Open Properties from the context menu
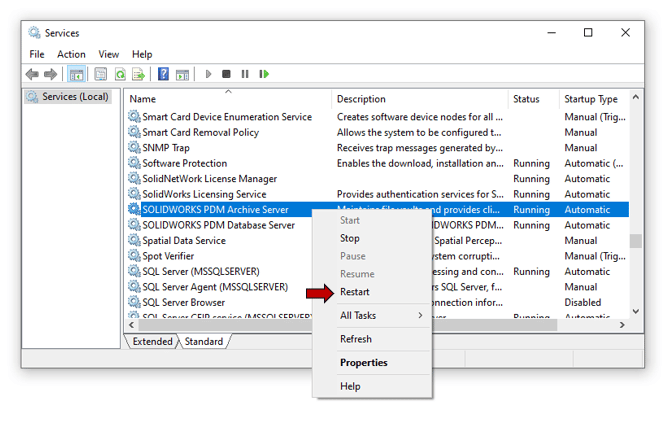 click(x=372, y=362)
